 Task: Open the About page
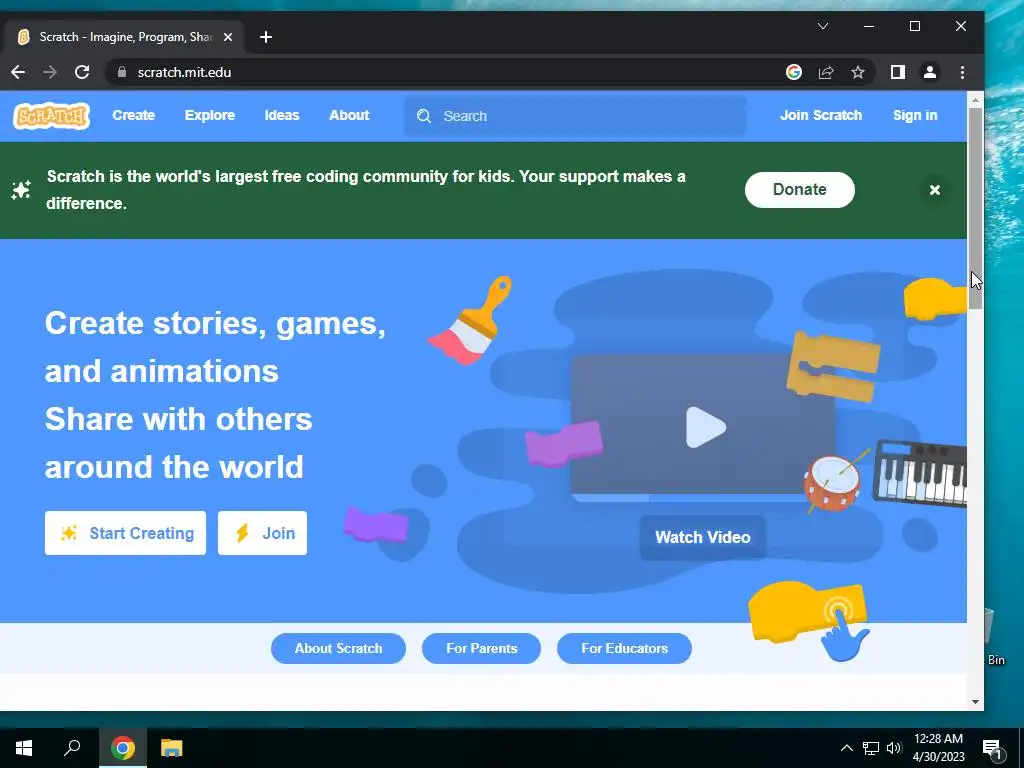[x=349, y=116]
